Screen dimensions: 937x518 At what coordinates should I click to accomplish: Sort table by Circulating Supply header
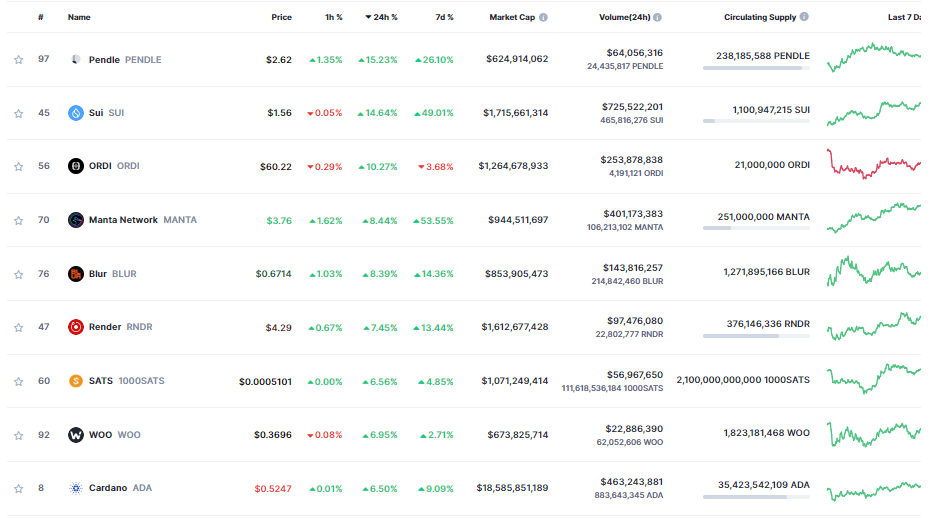[760, 17]
